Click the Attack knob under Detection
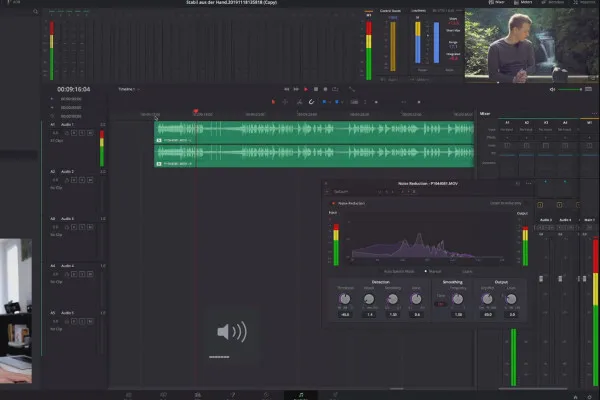Screen dimensions: 600x400 coord(369,299)
